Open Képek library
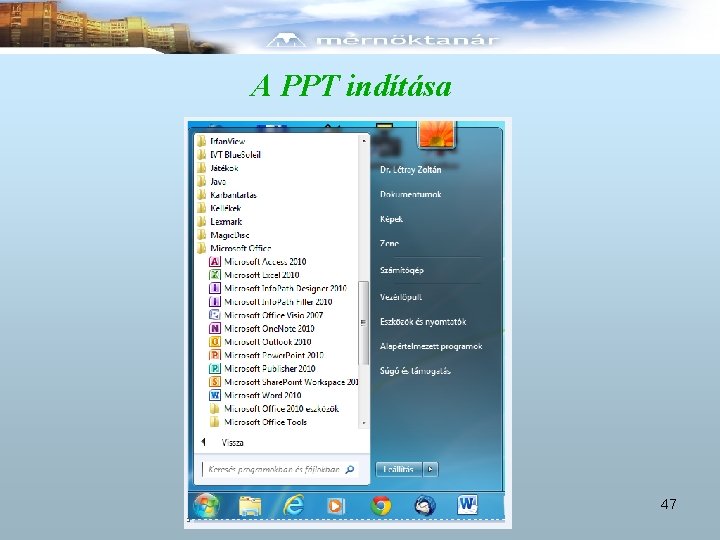 pos(391,219)
